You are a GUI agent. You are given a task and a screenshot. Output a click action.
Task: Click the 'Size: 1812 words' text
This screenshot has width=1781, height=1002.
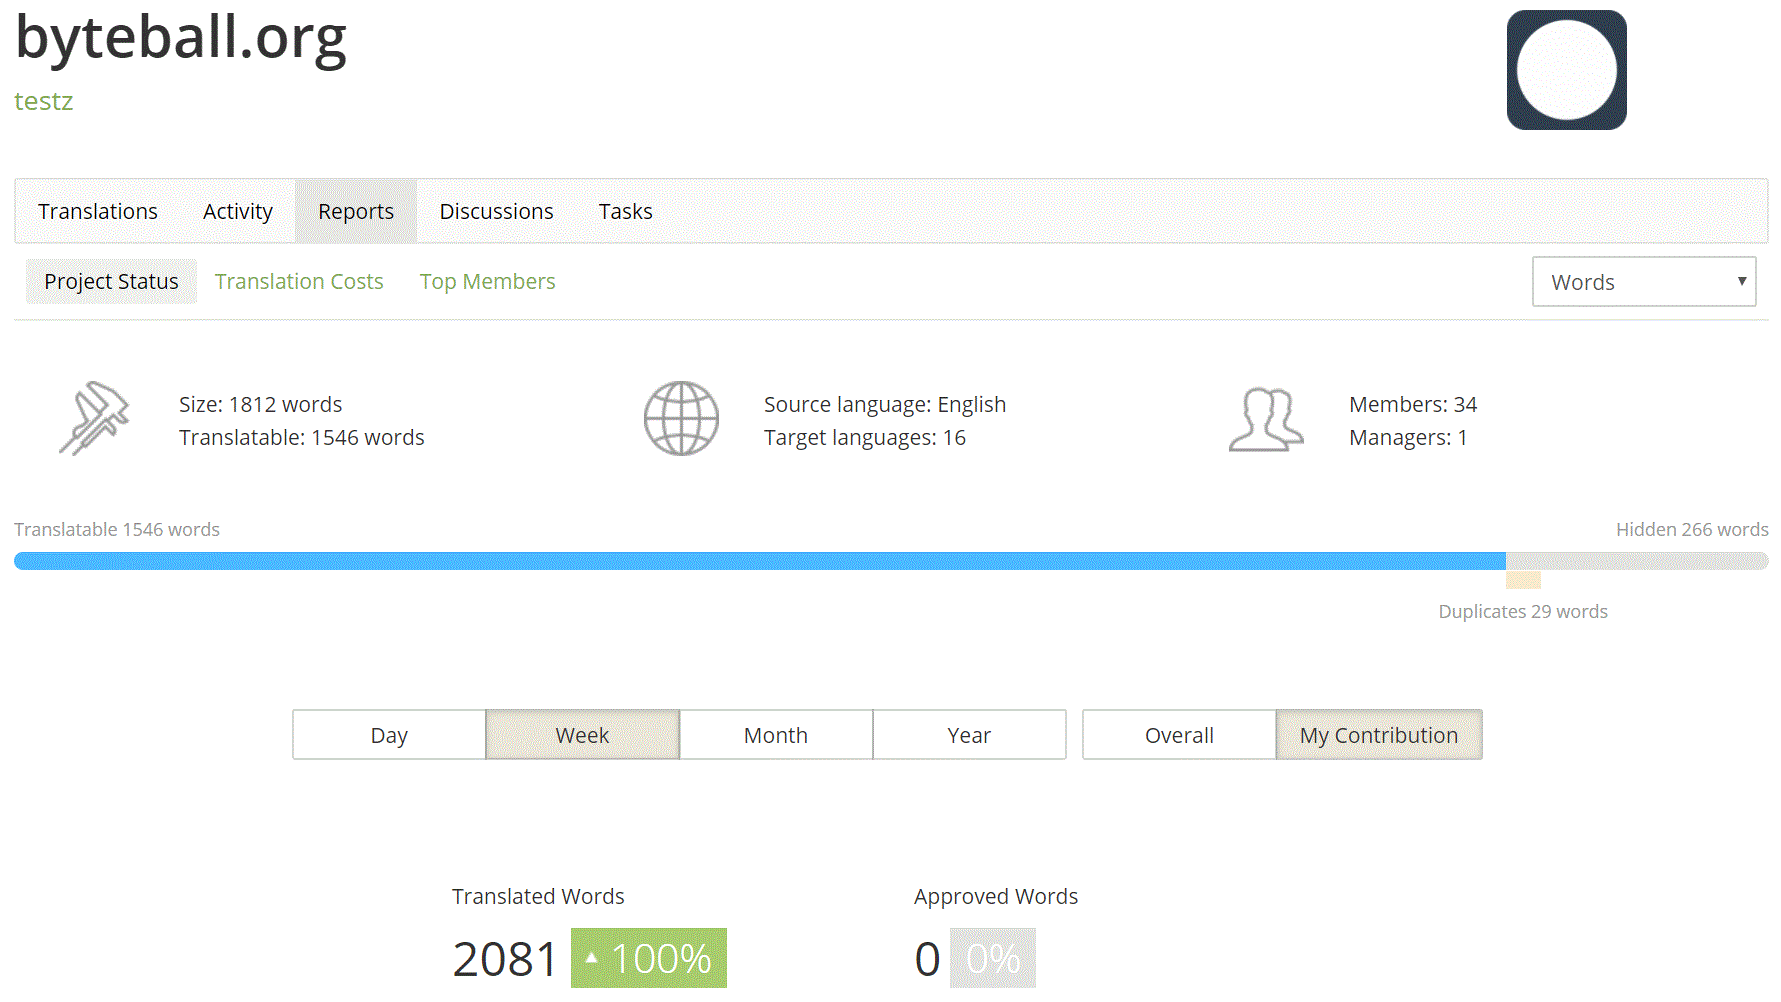click(260, 404)
